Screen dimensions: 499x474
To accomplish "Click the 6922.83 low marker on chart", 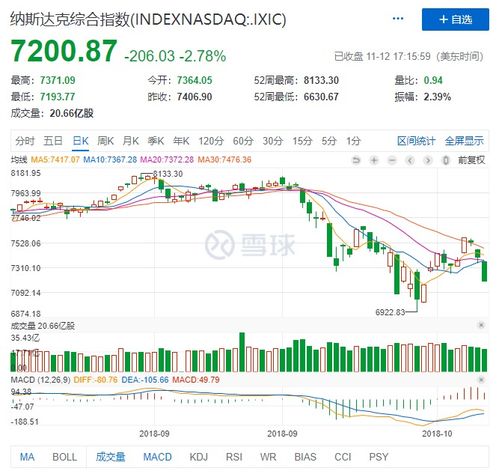I will tap(390, 312).
